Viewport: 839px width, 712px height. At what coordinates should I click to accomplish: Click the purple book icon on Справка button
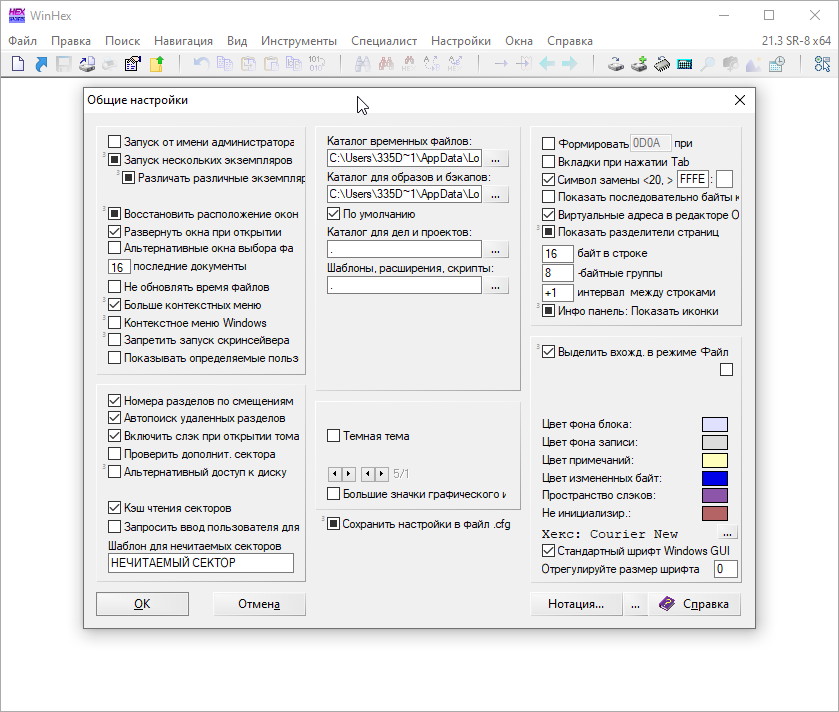tap(667, 603)
